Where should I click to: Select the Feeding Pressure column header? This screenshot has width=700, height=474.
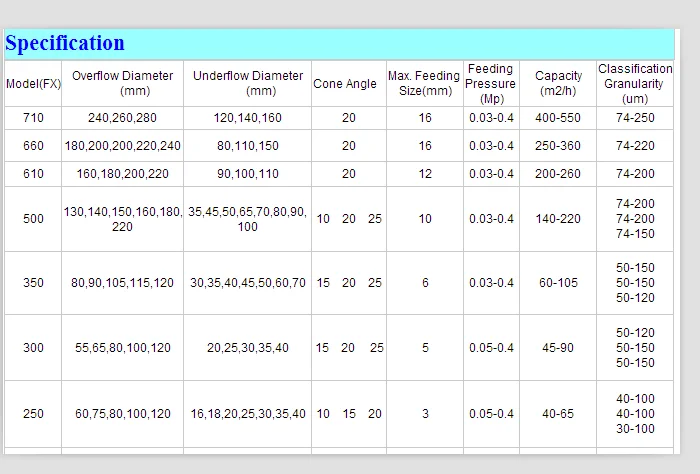[x=490, y=84]
